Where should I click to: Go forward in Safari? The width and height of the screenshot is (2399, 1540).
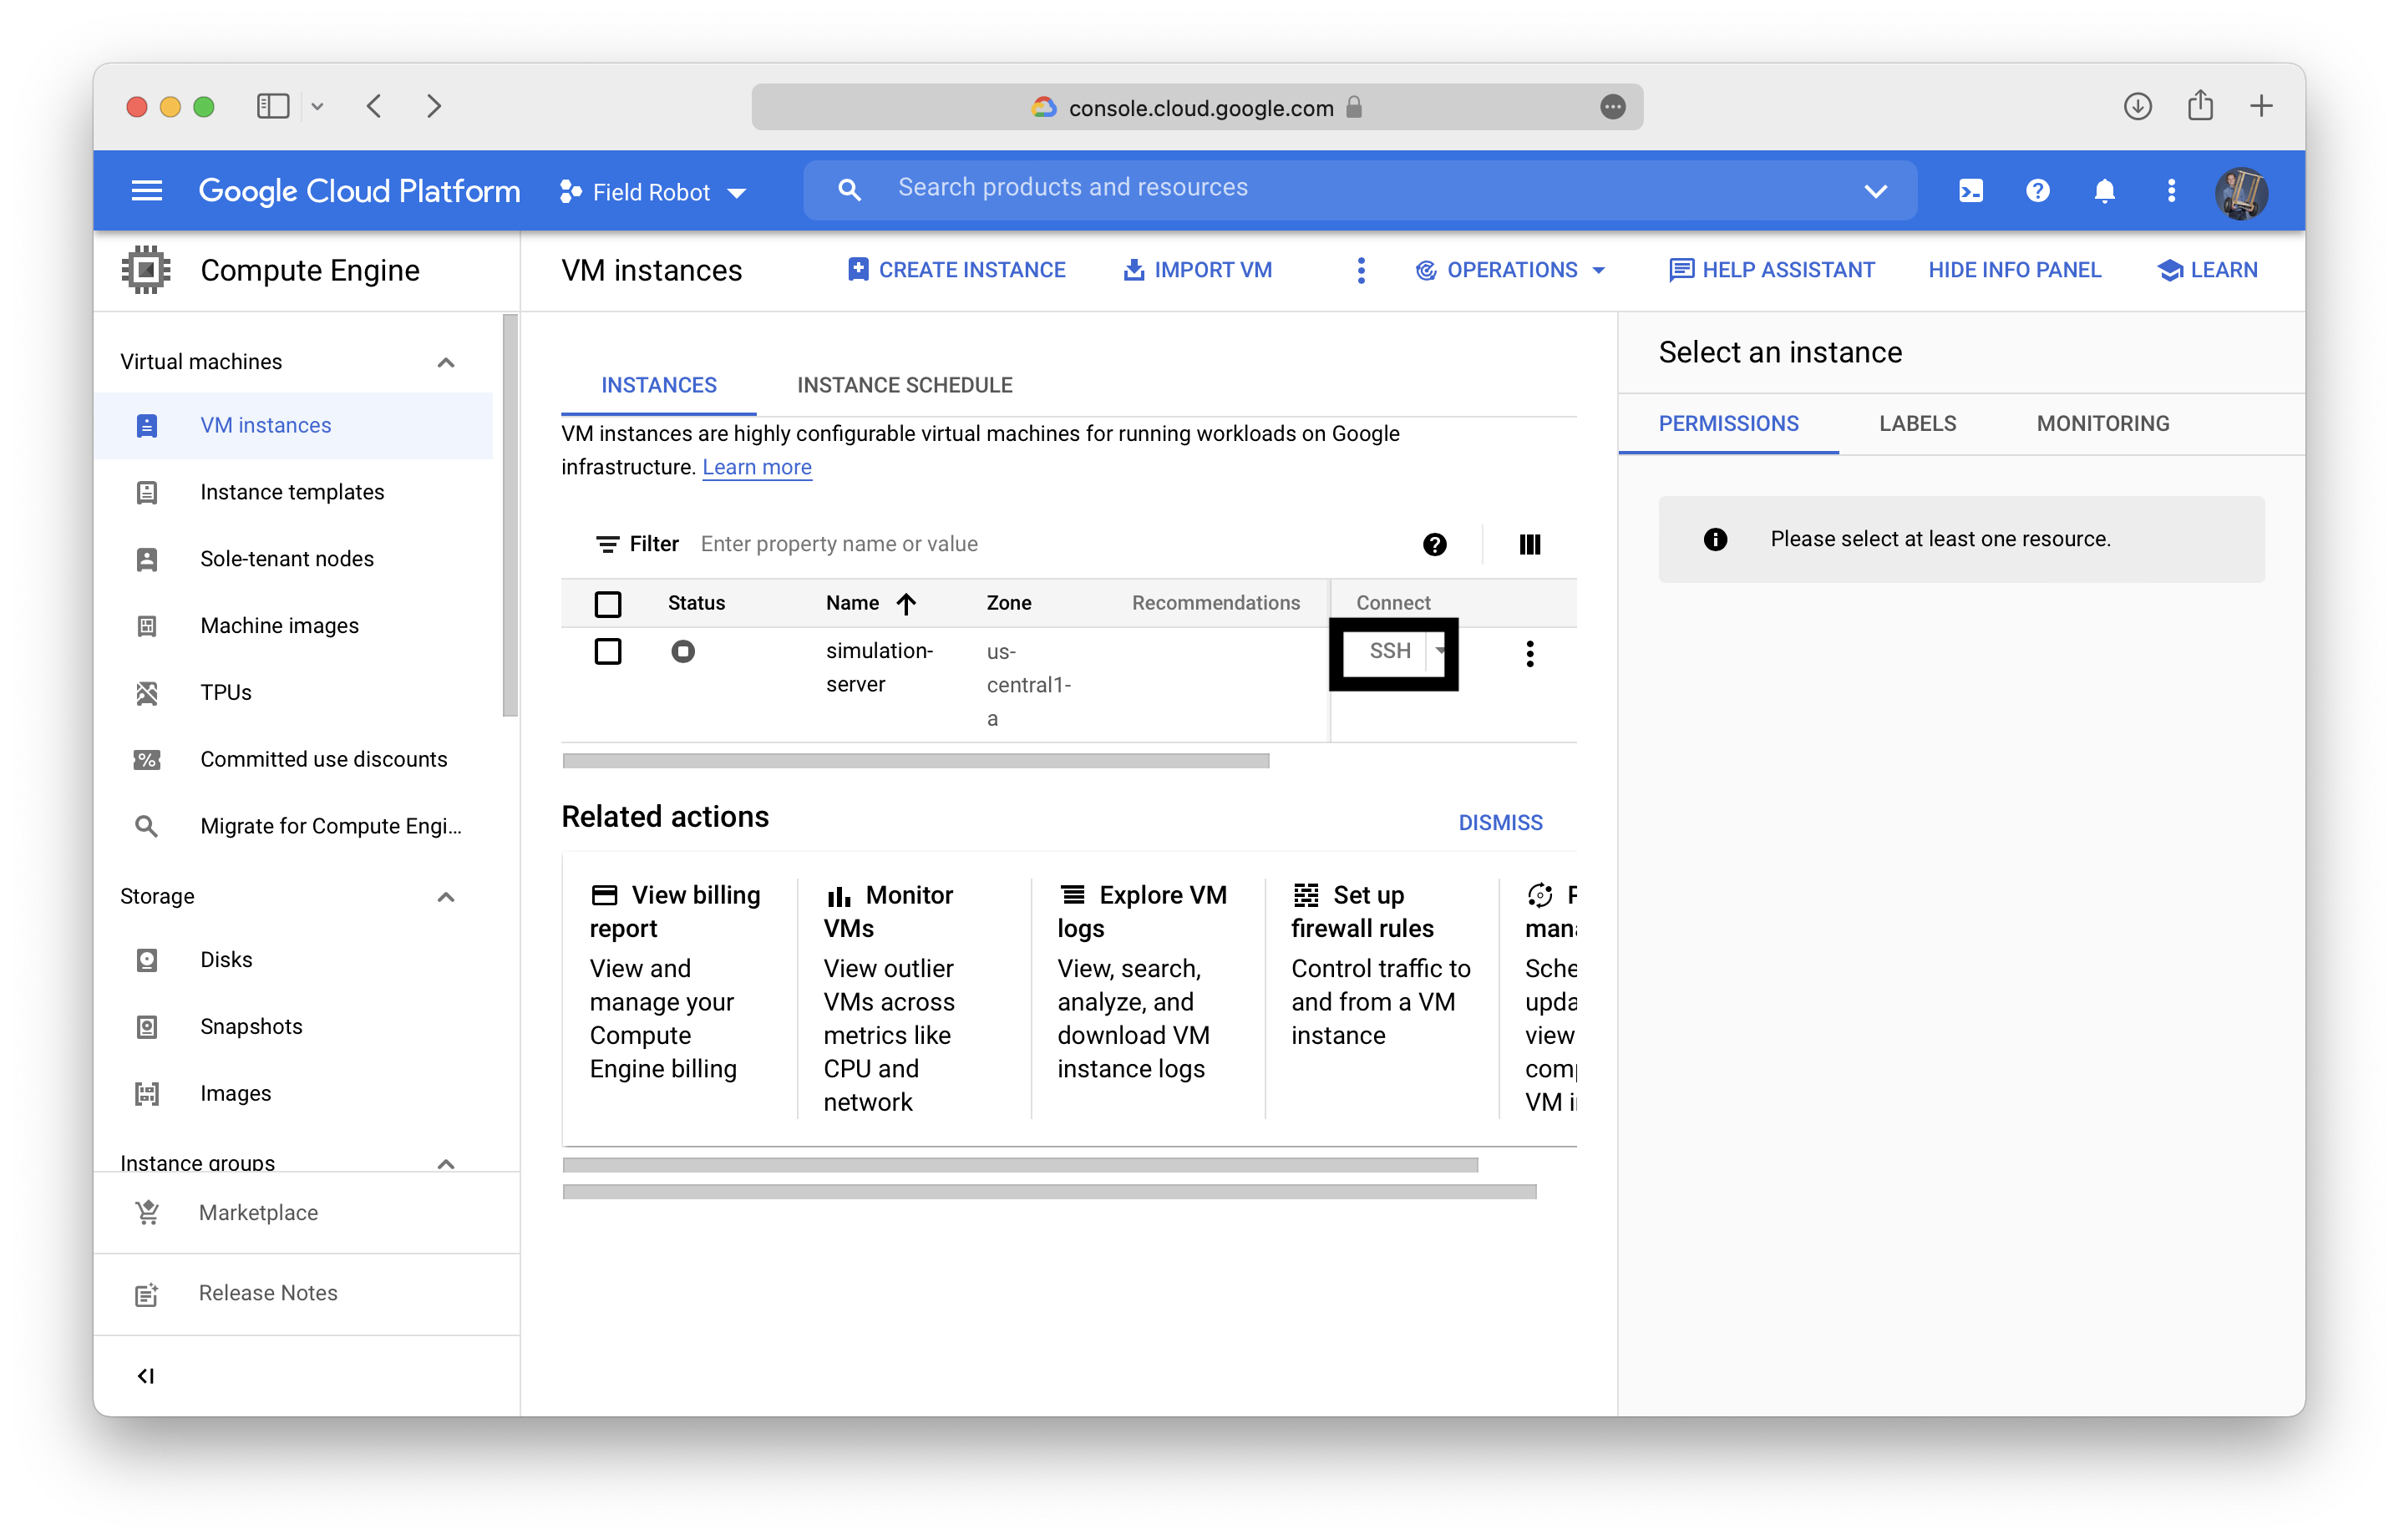(x=433, y=106)
